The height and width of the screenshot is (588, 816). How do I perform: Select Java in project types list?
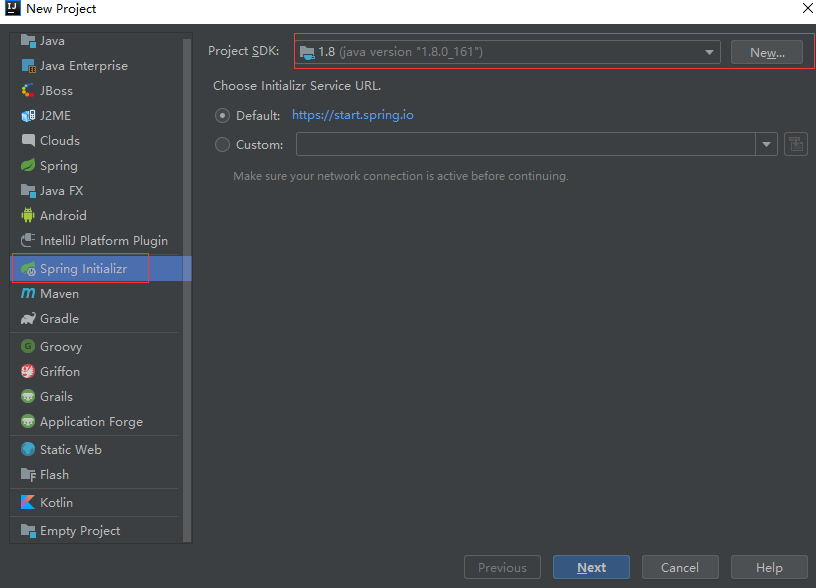[x=96, y=41]
